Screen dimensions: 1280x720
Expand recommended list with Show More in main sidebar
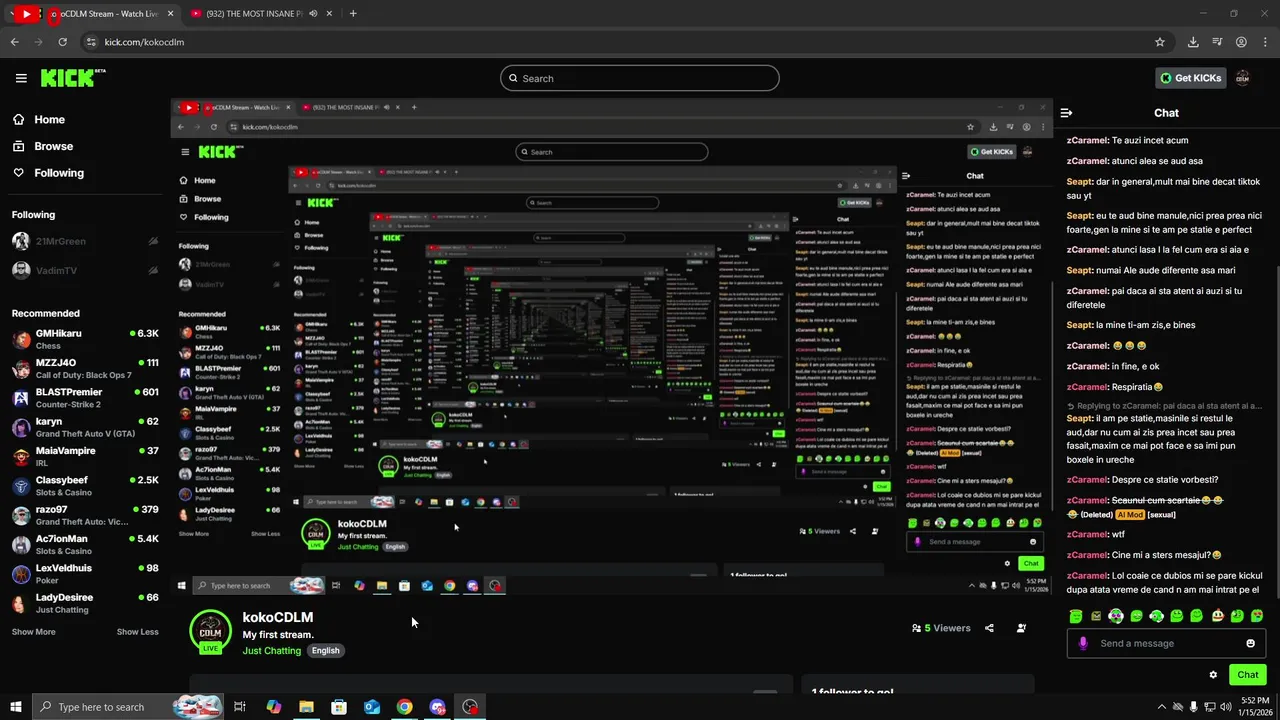[x=33, y=632]
